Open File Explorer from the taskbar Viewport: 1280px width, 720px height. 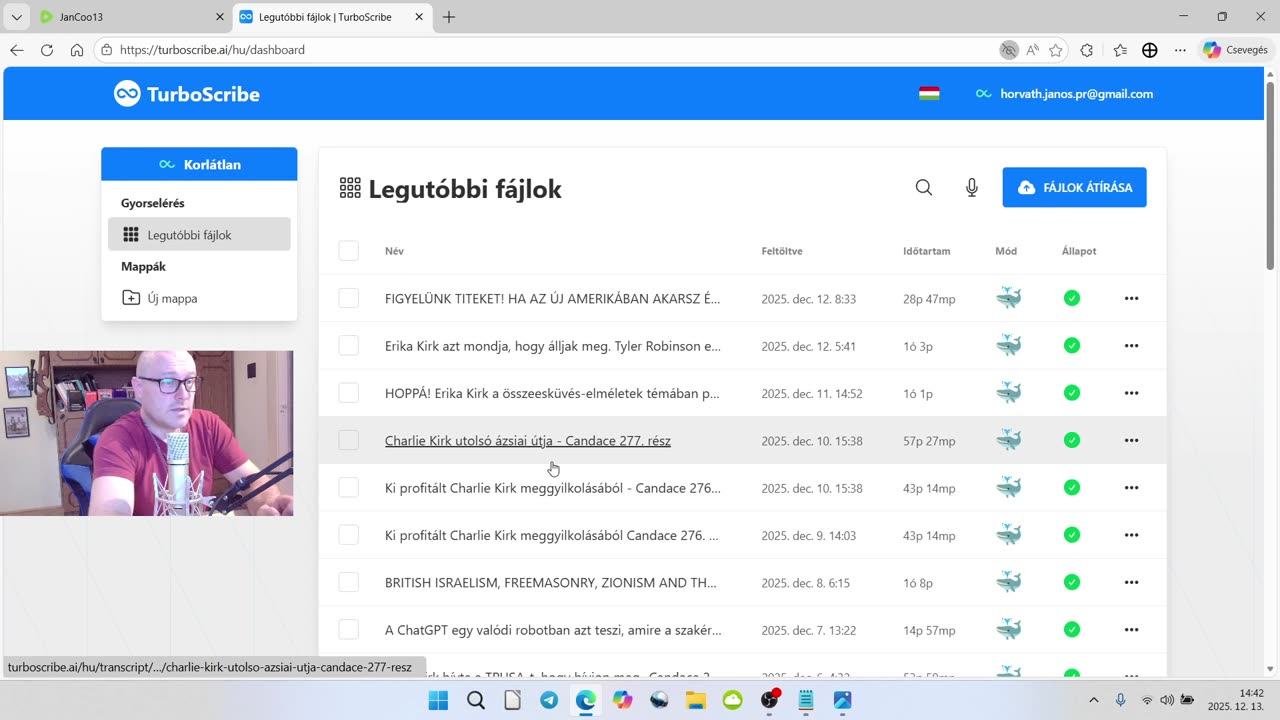click(x=696, y=700)
